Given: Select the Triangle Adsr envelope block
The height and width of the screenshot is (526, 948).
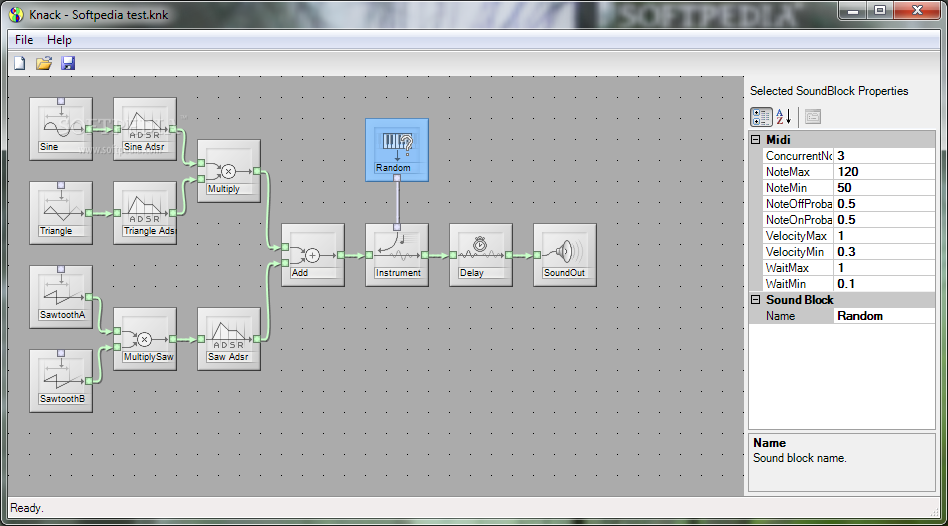Looking at the screenshot, I should [x=145, y=213].
